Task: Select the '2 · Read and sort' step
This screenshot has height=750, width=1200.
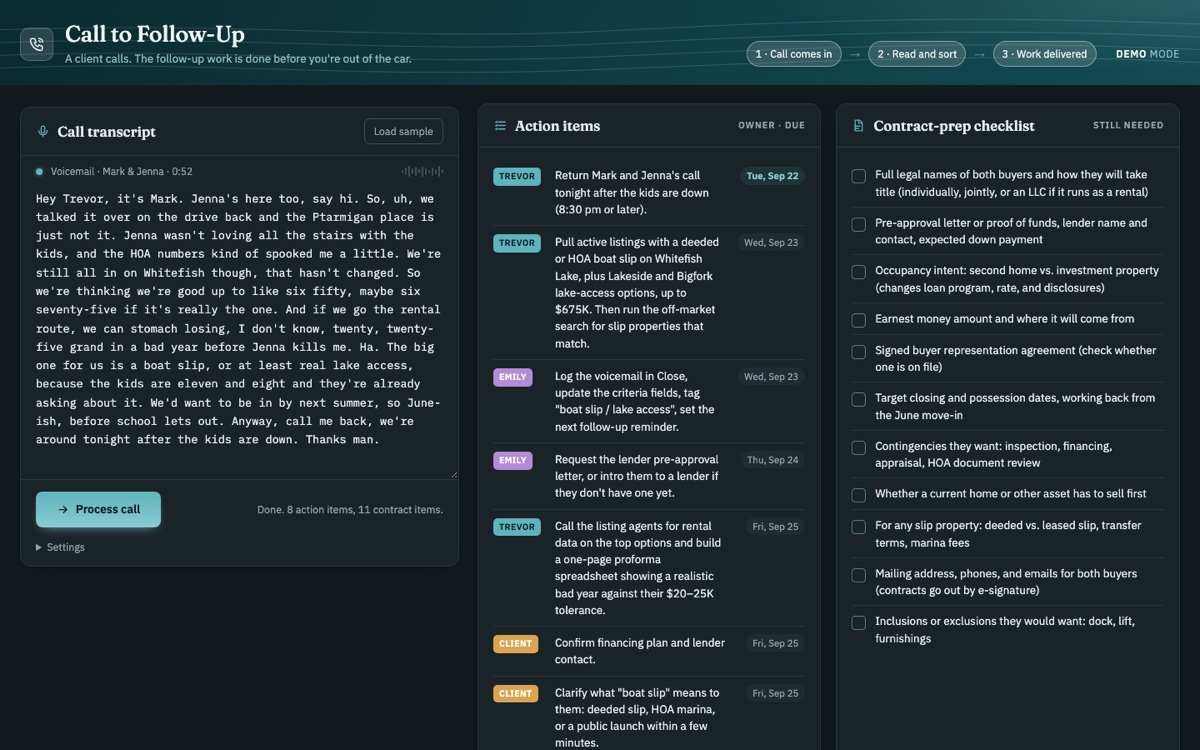Action: [x=917, y=54]
